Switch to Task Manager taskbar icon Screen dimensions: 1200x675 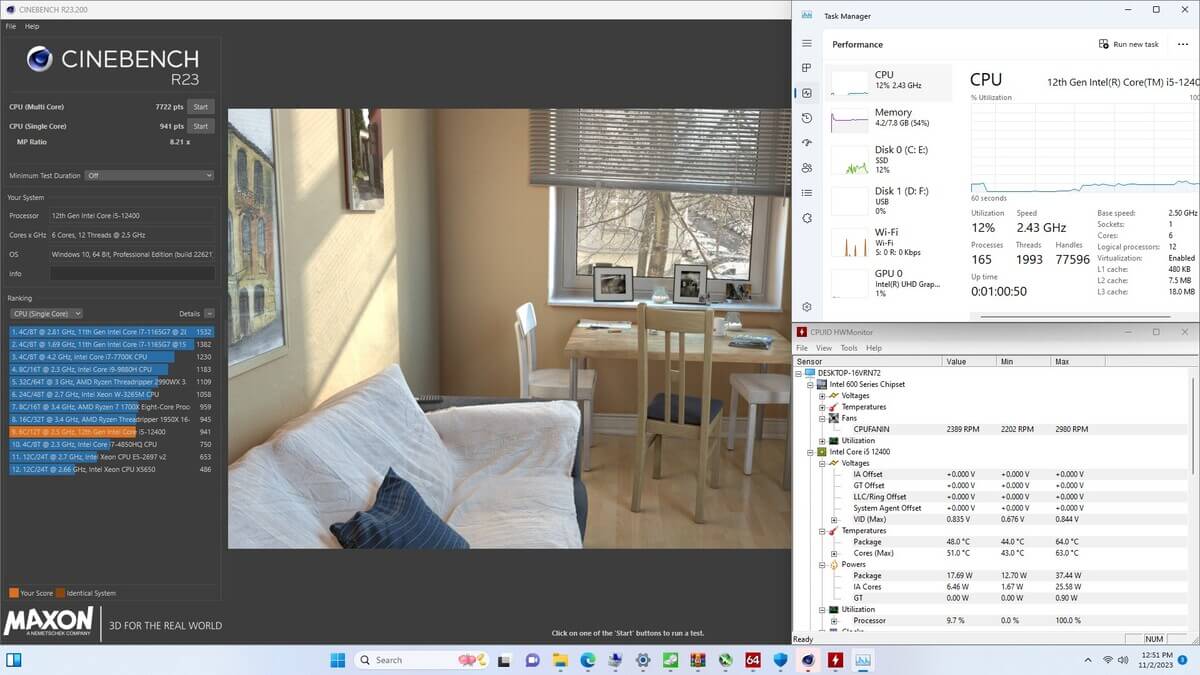(x=863, y=660)
